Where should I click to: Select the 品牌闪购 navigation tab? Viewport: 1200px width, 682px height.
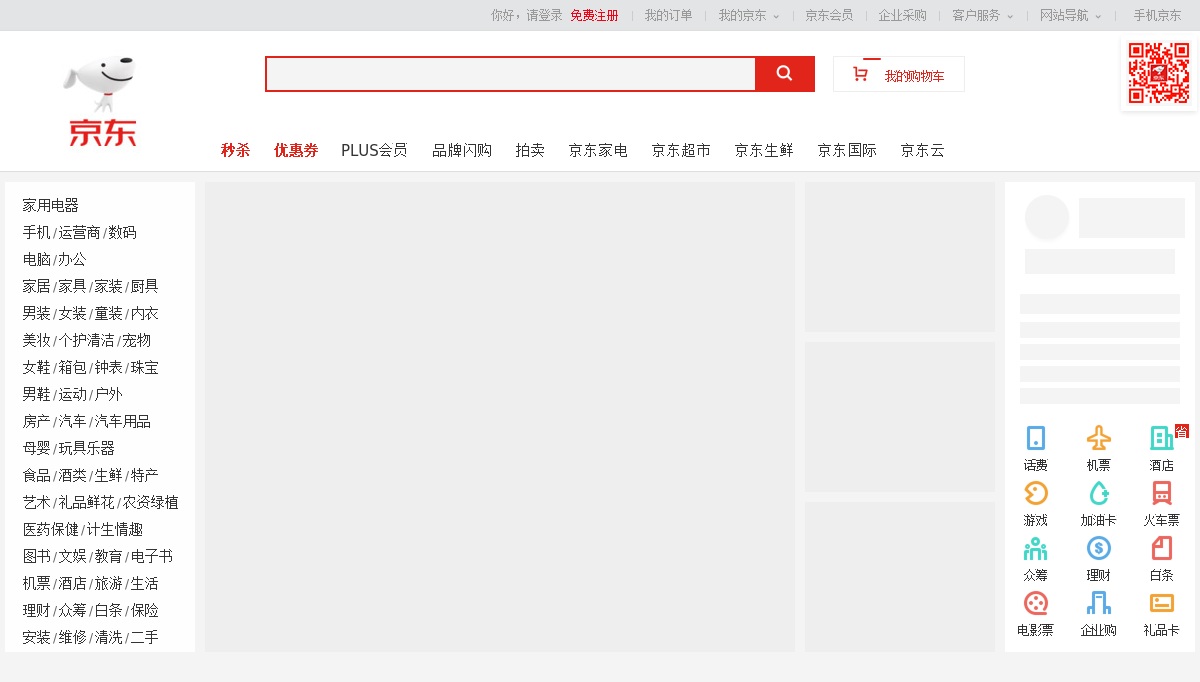462,150
